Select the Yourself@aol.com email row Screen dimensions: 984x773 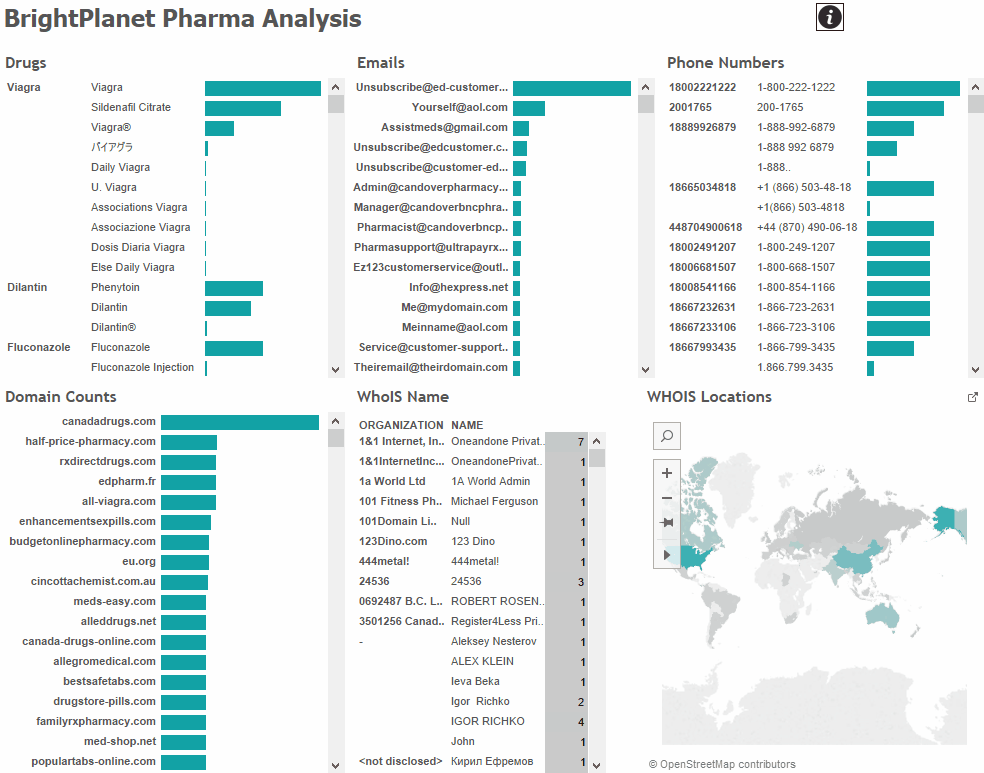[x=459, y=108]
